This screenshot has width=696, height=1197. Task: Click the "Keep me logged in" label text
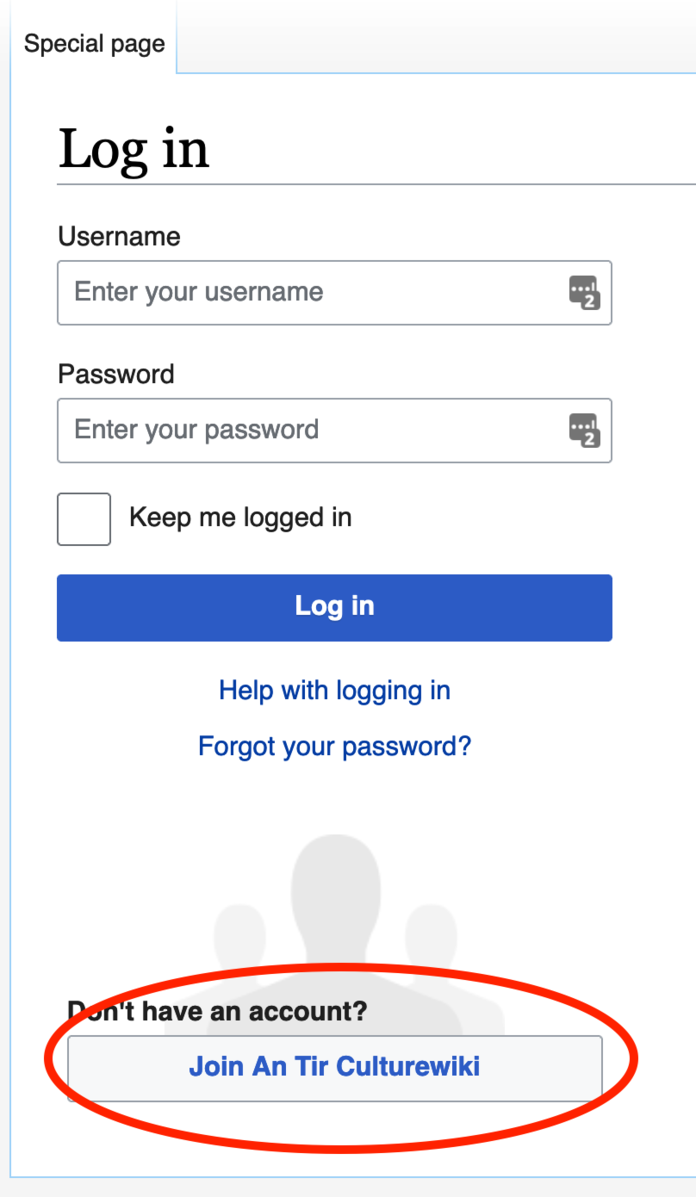click(x=240, y=518)
